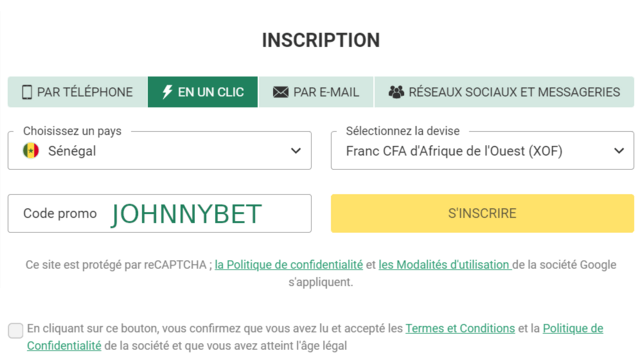Click the people group icon
640x360 pixels.
[x=396, y=92]
